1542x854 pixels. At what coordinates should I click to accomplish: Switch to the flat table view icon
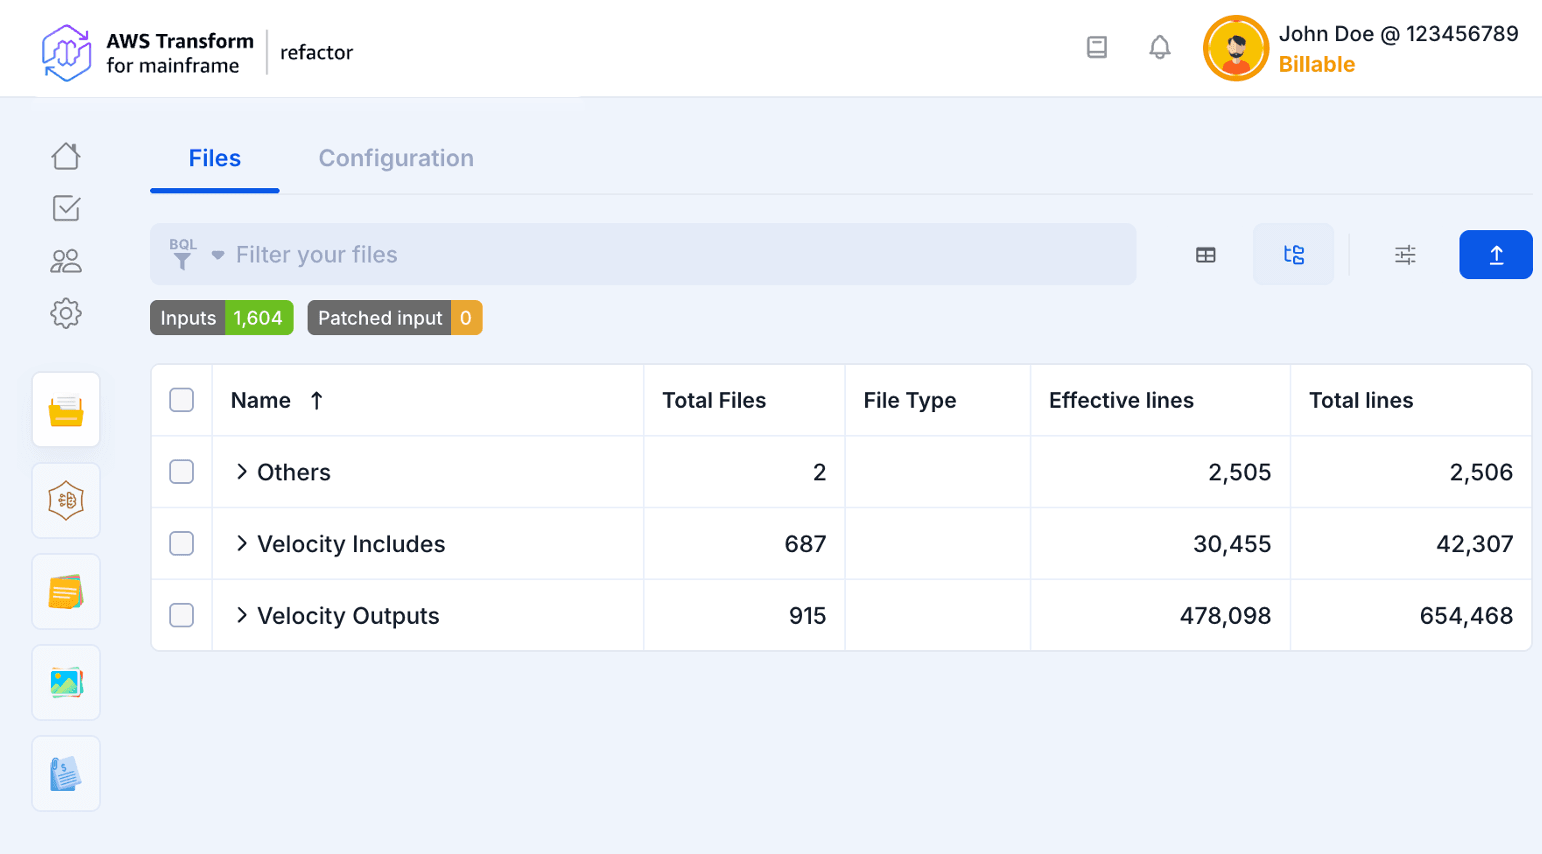coord(1206,255)
